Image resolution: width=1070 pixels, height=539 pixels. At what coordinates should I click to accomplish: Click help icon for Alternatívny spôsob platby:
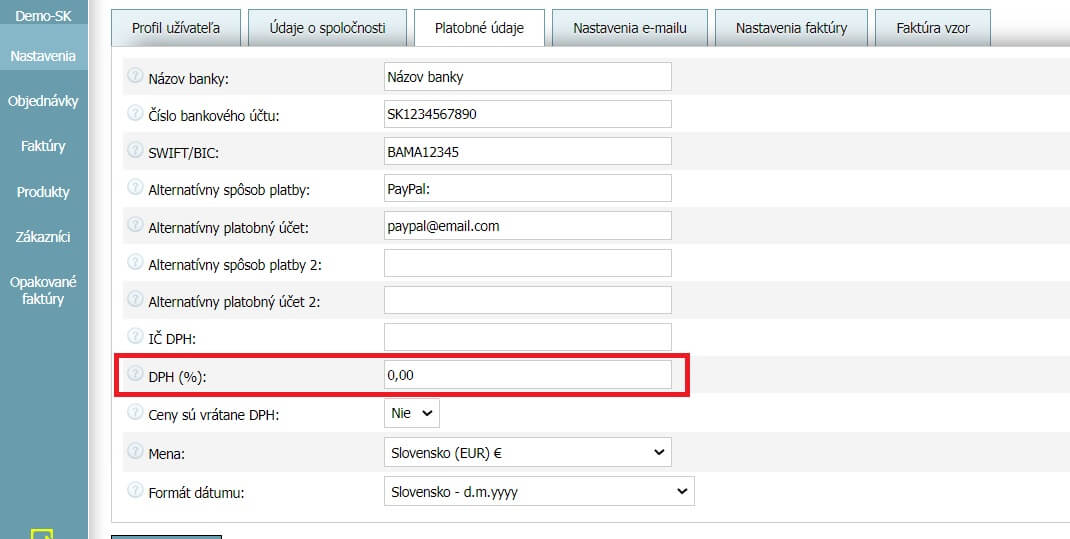point(135,188)
